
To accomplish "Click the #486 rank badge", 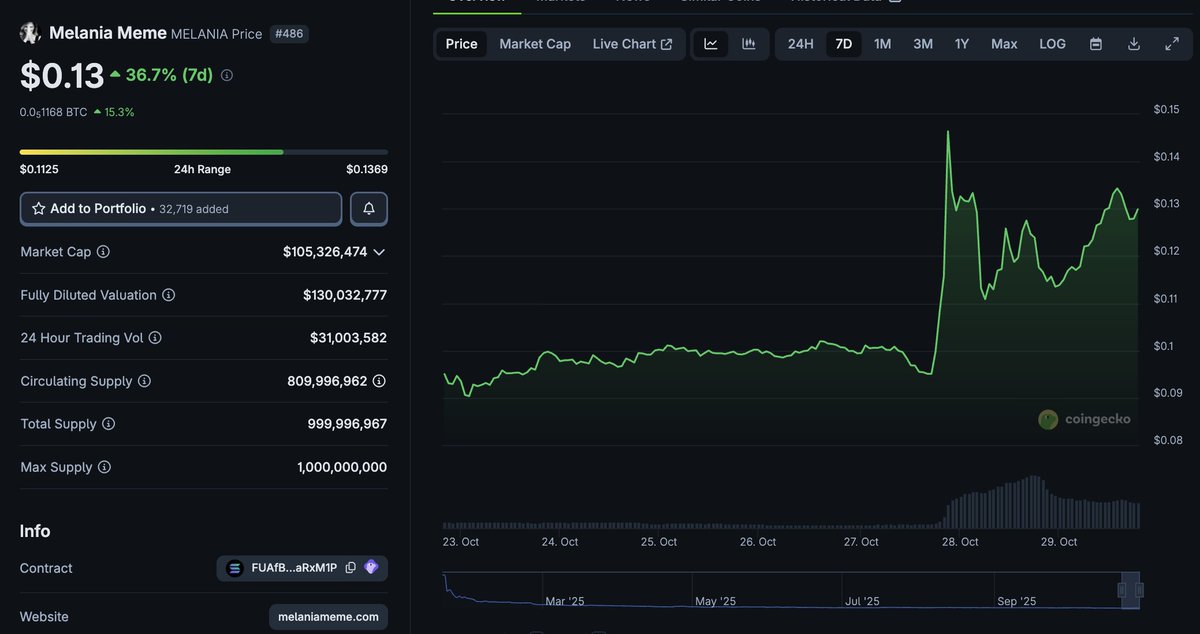I will (x=289, y=33).
